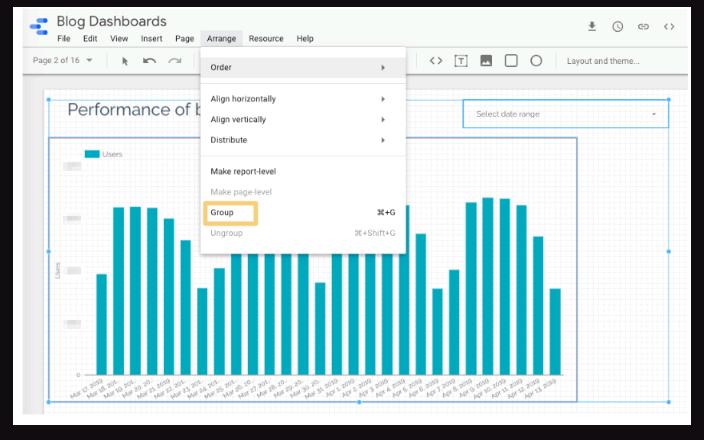
Task: Choose Make page-level option
Action: click(303, 192)
